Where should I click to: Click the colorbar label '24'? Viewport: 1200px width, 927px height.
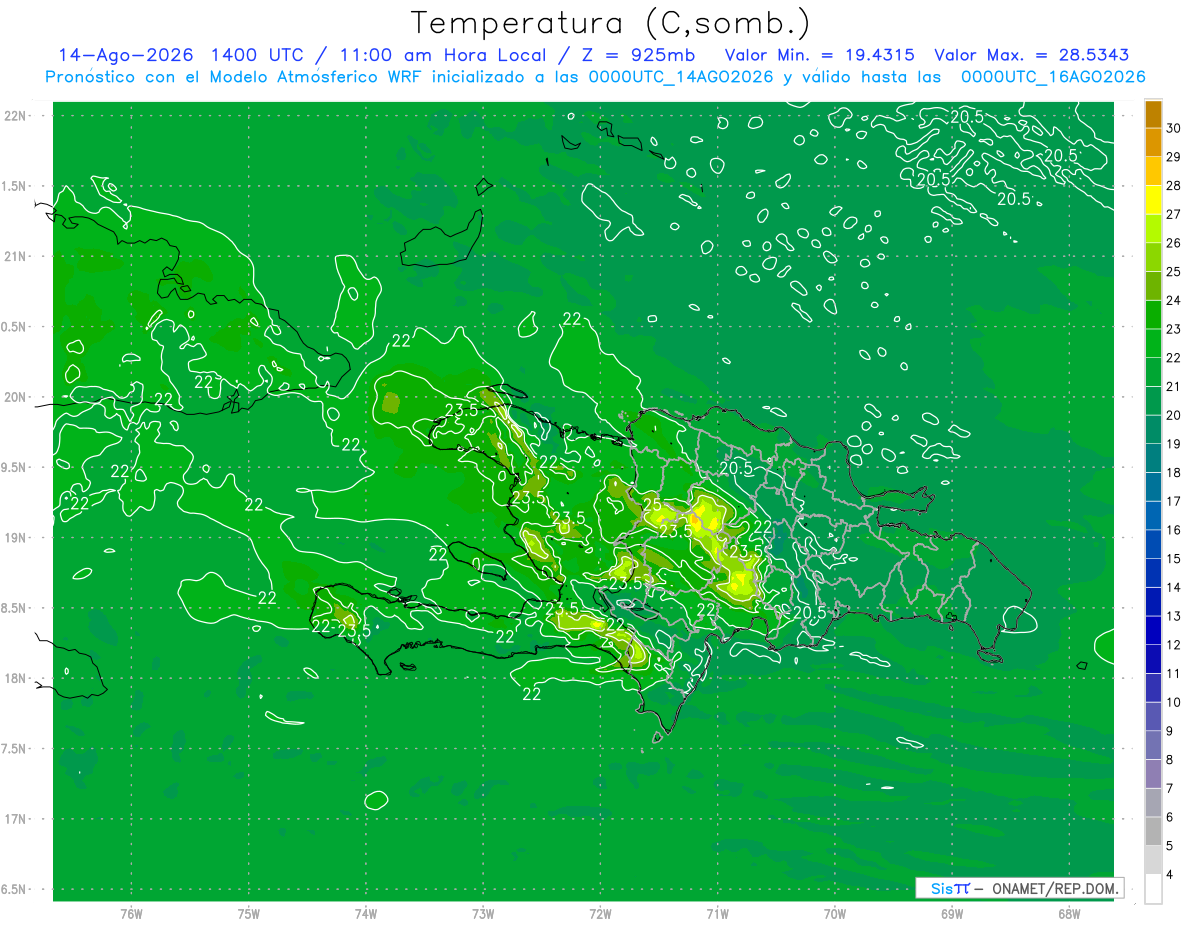tap(1174, 300)
